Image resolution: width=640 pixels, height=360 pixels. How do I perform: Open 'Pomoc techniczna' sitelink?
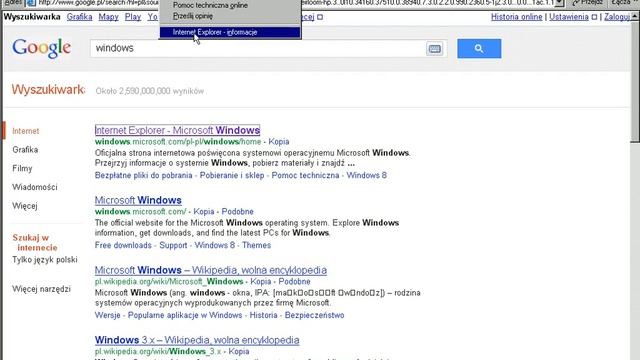[305, 176]
